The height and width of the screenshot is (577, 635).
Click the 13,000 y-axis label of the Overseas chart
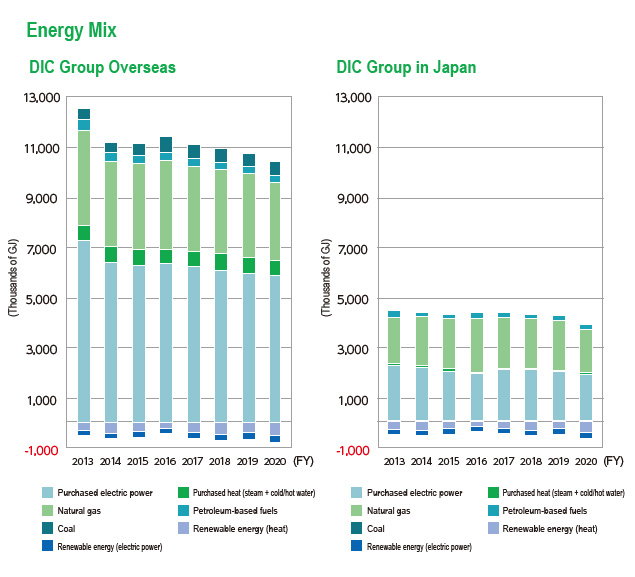pyautogui.click(x=42, y=98)
